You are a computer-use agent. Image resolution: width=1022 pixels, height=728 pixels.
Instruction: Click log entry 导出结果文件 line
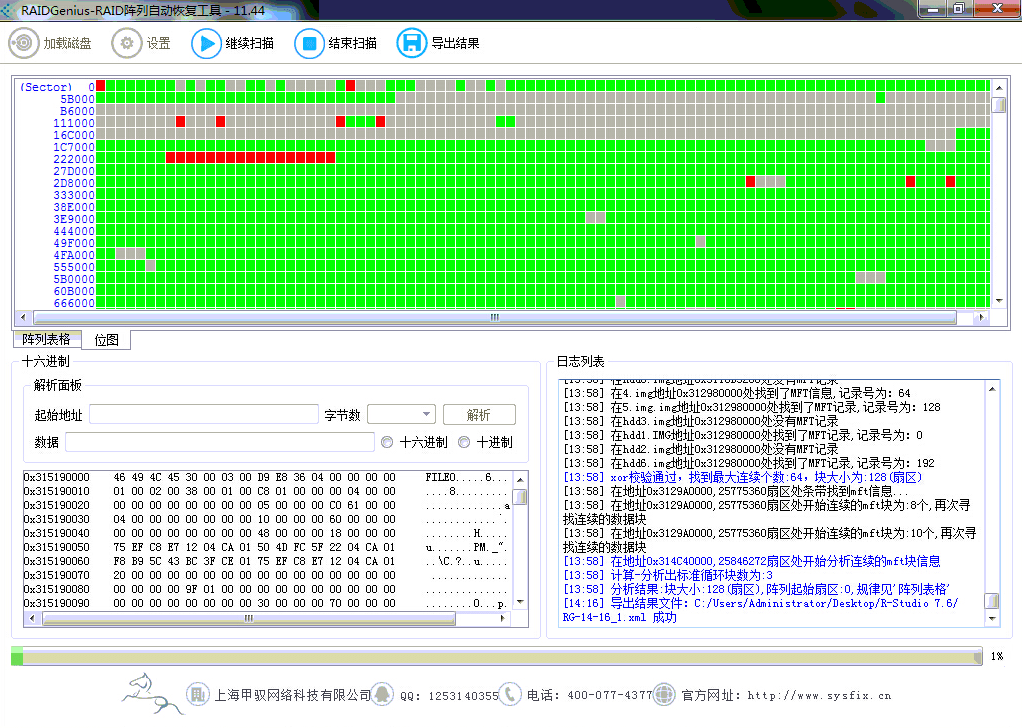(x=761, y=610)
